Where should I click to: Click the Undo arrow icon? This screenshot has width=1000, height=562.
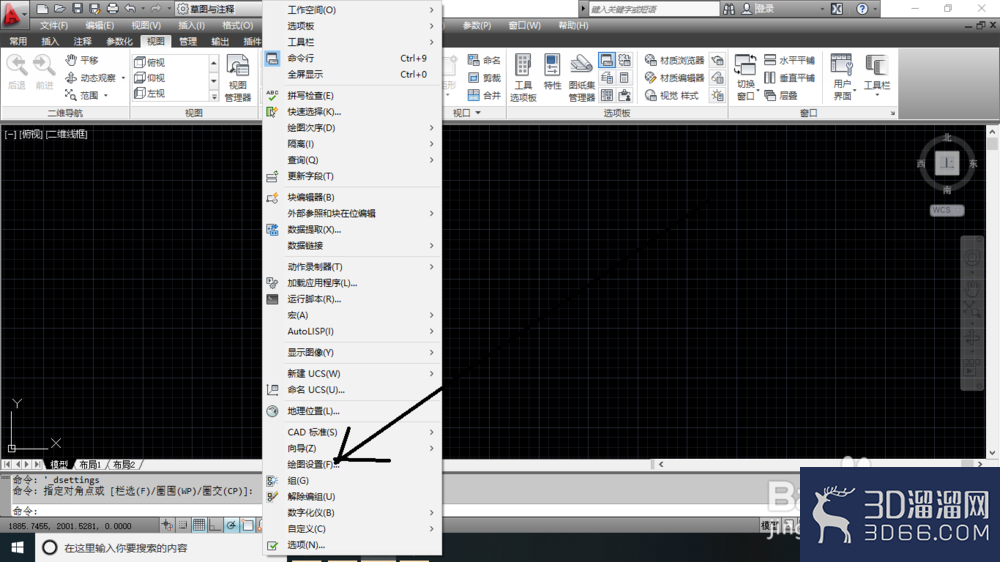pos(130,9)
